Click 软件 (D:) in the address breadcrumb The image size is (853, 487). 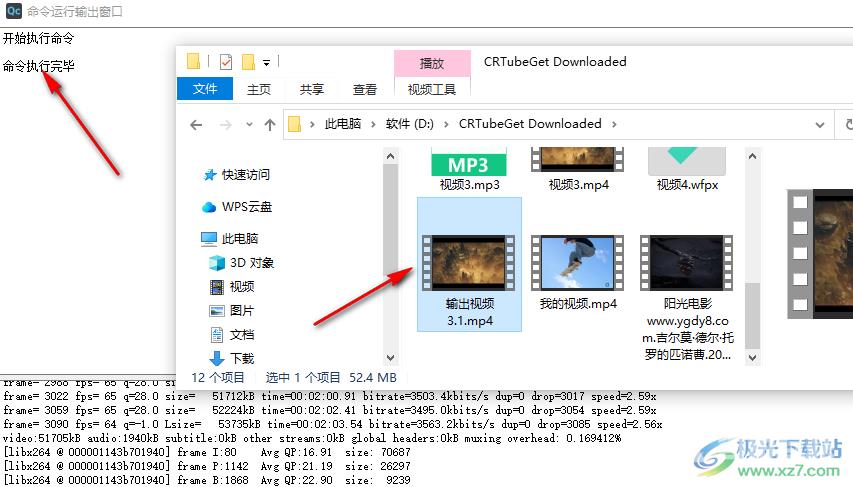click(410, 124)
